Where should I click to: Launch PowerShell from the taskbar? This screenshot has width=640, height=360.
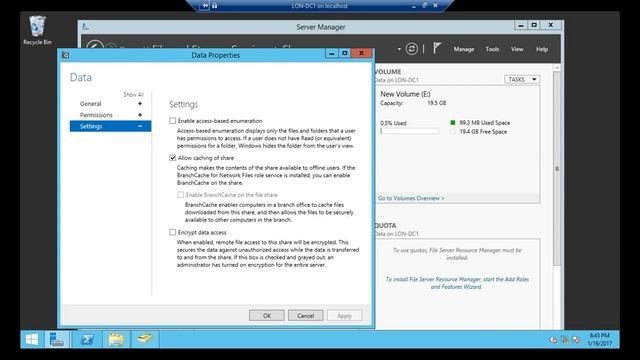tap(87, 339)
